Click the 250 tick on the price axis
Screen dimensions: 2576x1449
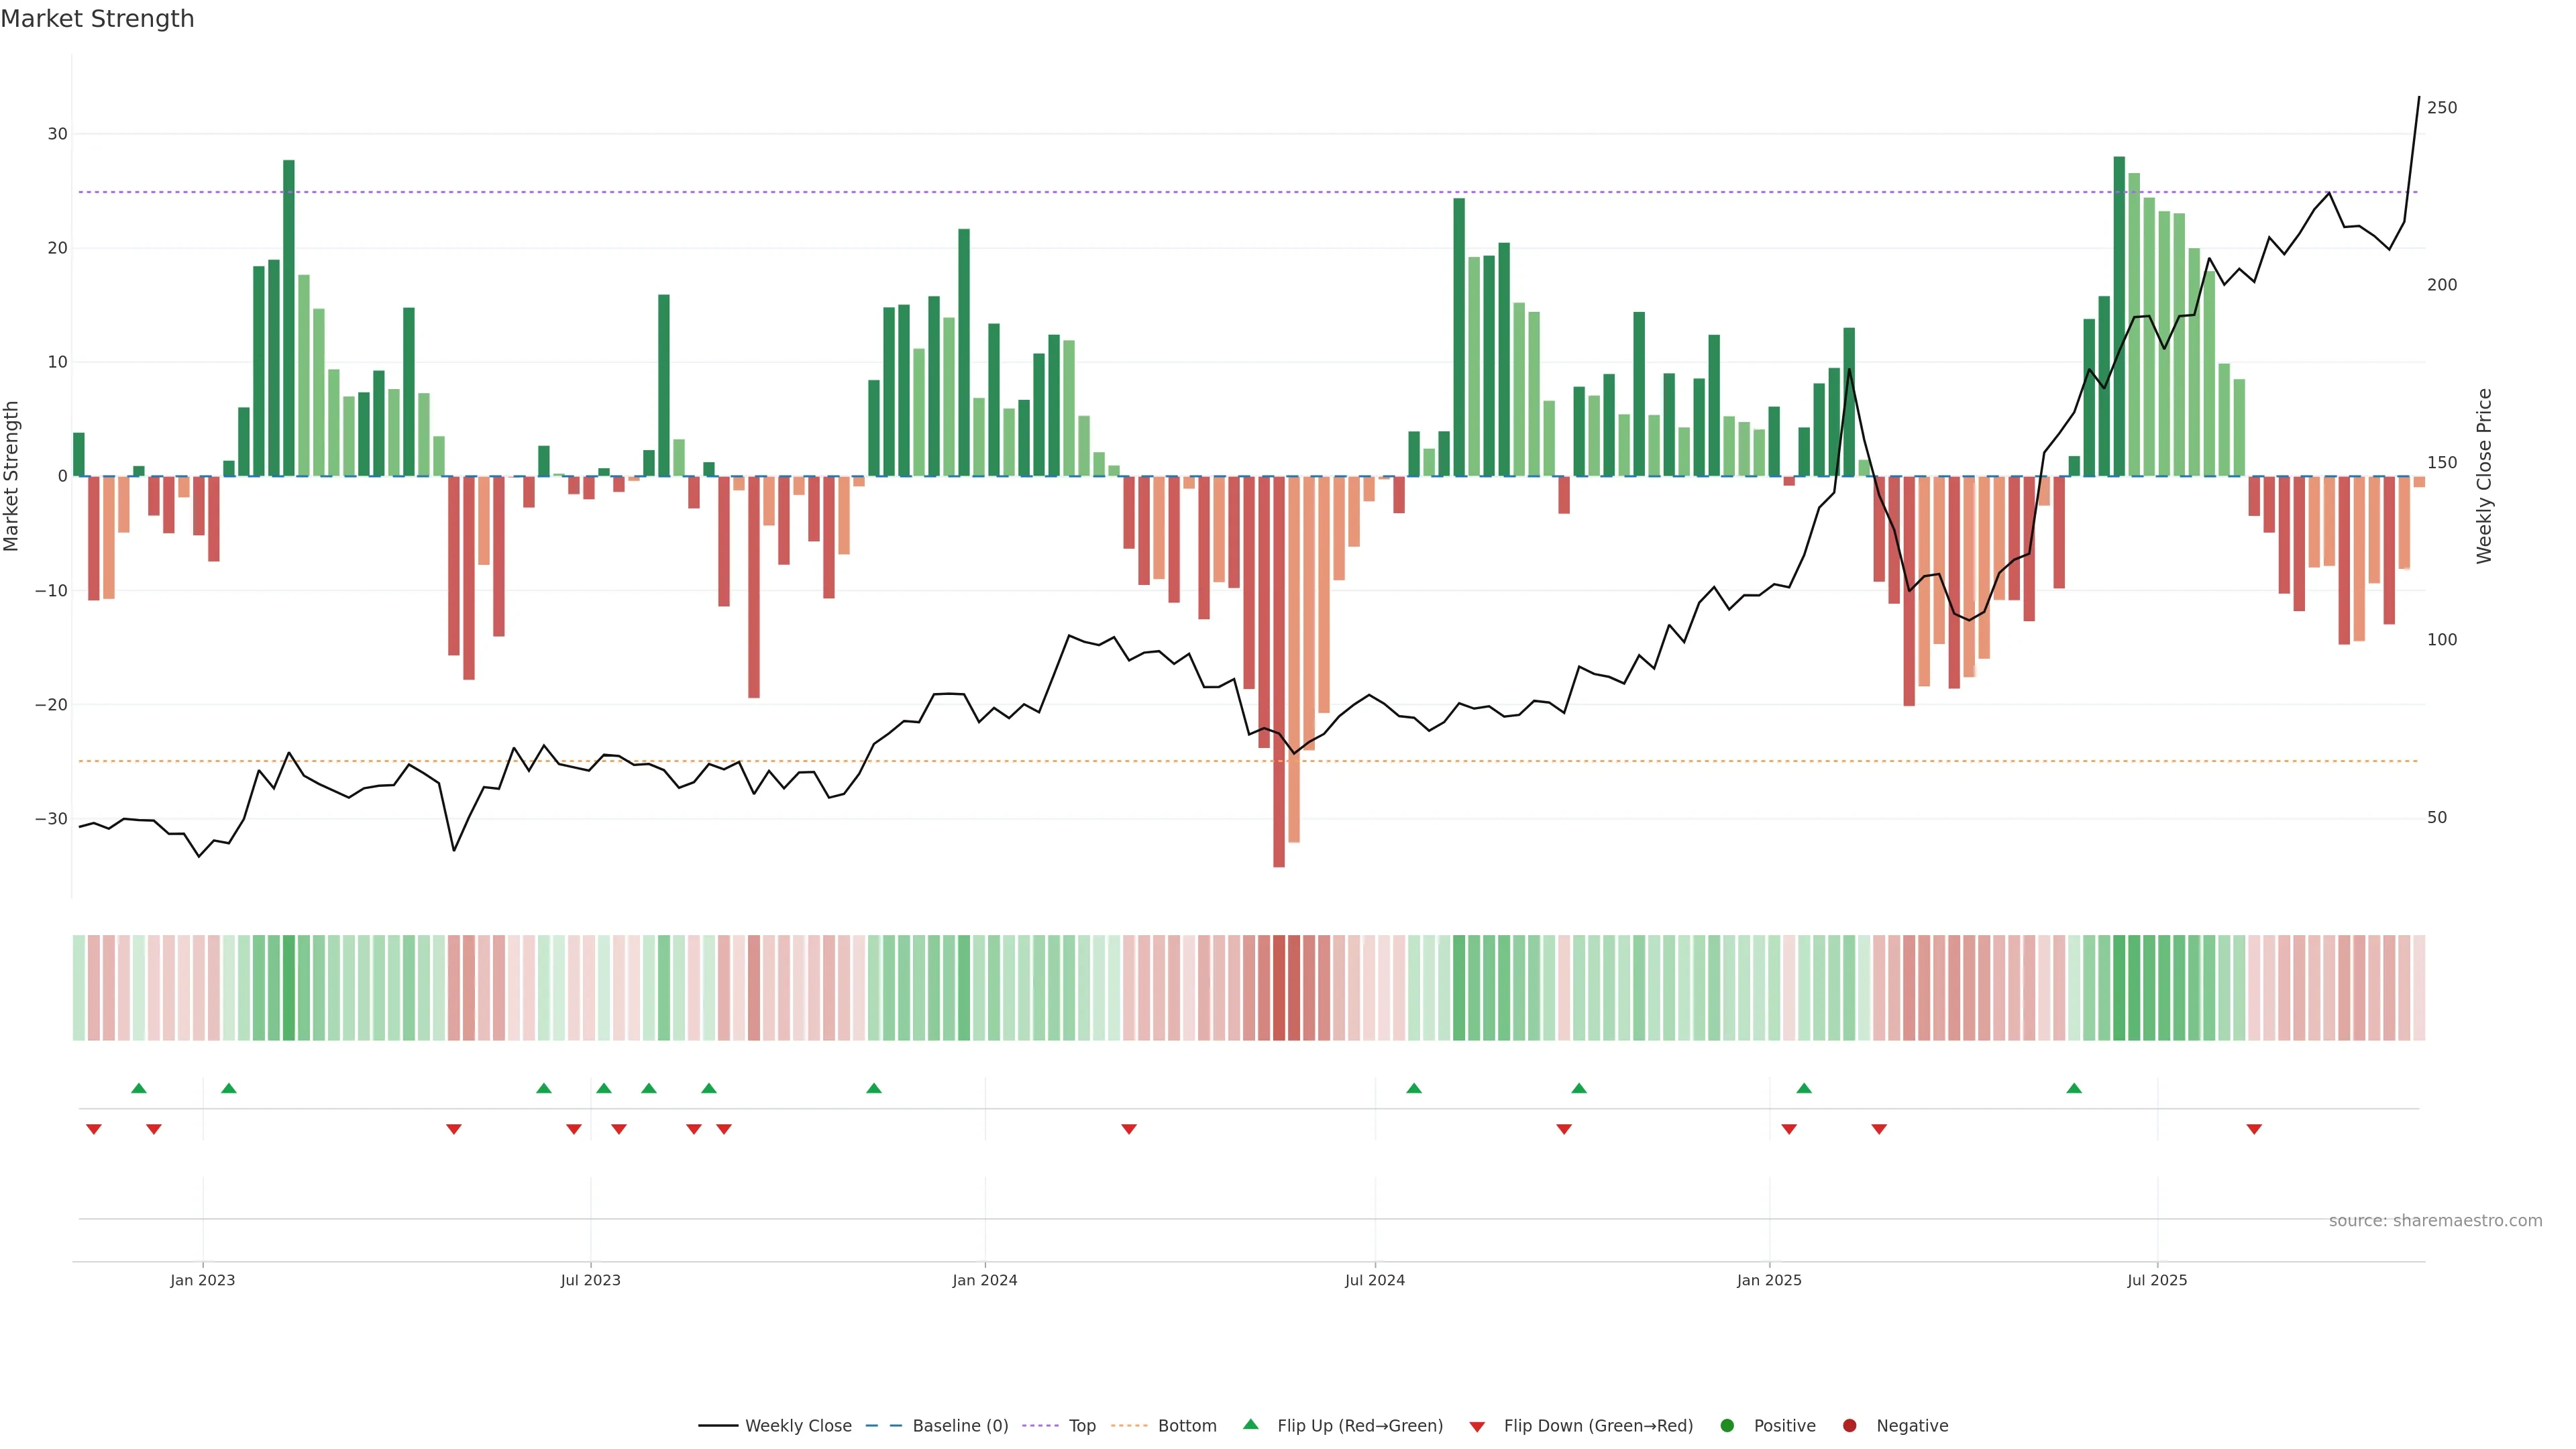[x=2441, y=108]
